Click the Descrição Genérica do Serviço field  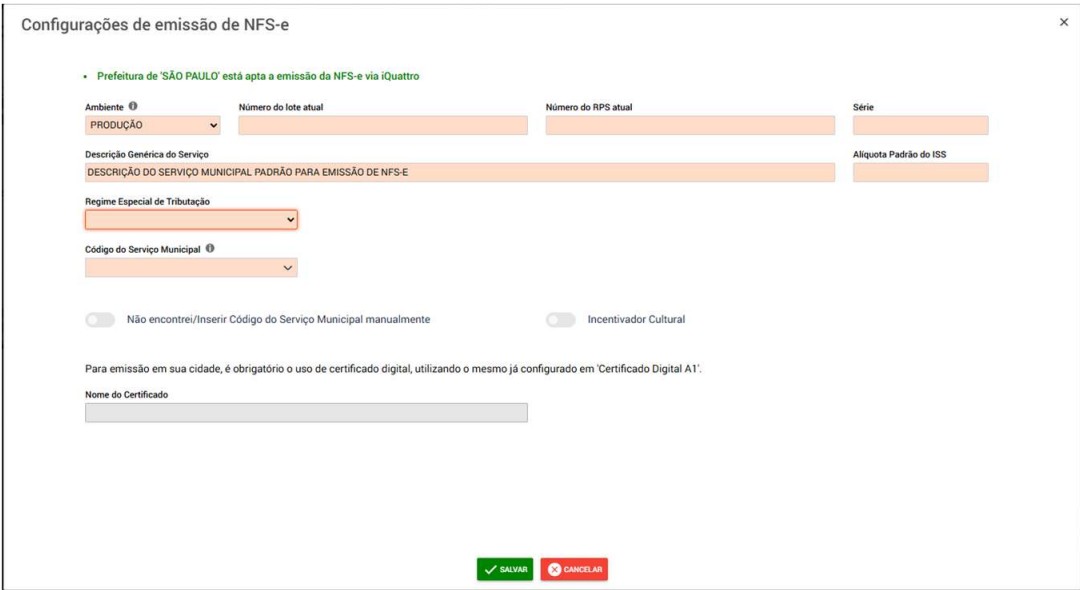[460, 172]
